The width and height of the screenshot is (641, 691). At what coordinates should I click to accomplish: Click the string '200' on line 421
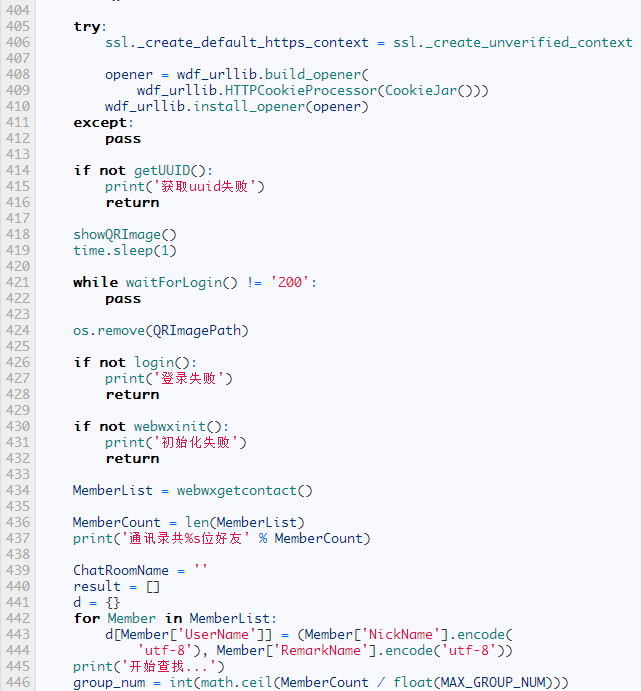point(289,282)
